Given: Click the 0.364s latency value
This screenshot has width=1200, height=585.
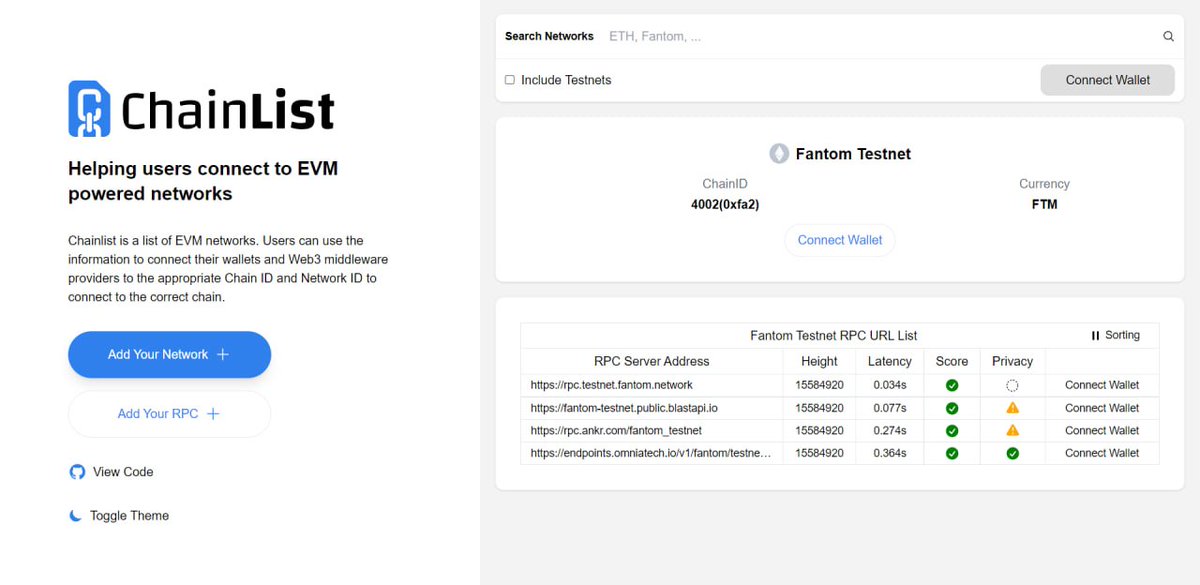Looking at the screenshot, I should click(x=890, y=454).
